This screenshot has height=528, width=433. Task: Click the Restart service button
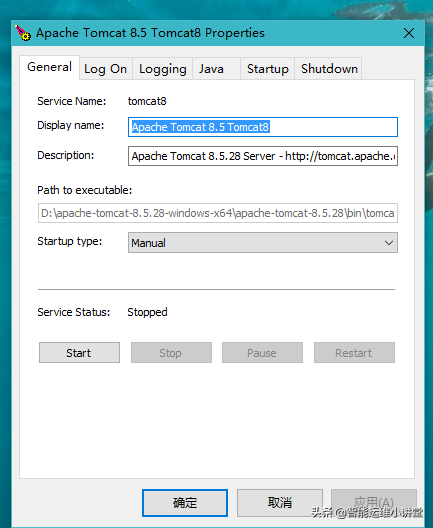[x=354, y=353]
